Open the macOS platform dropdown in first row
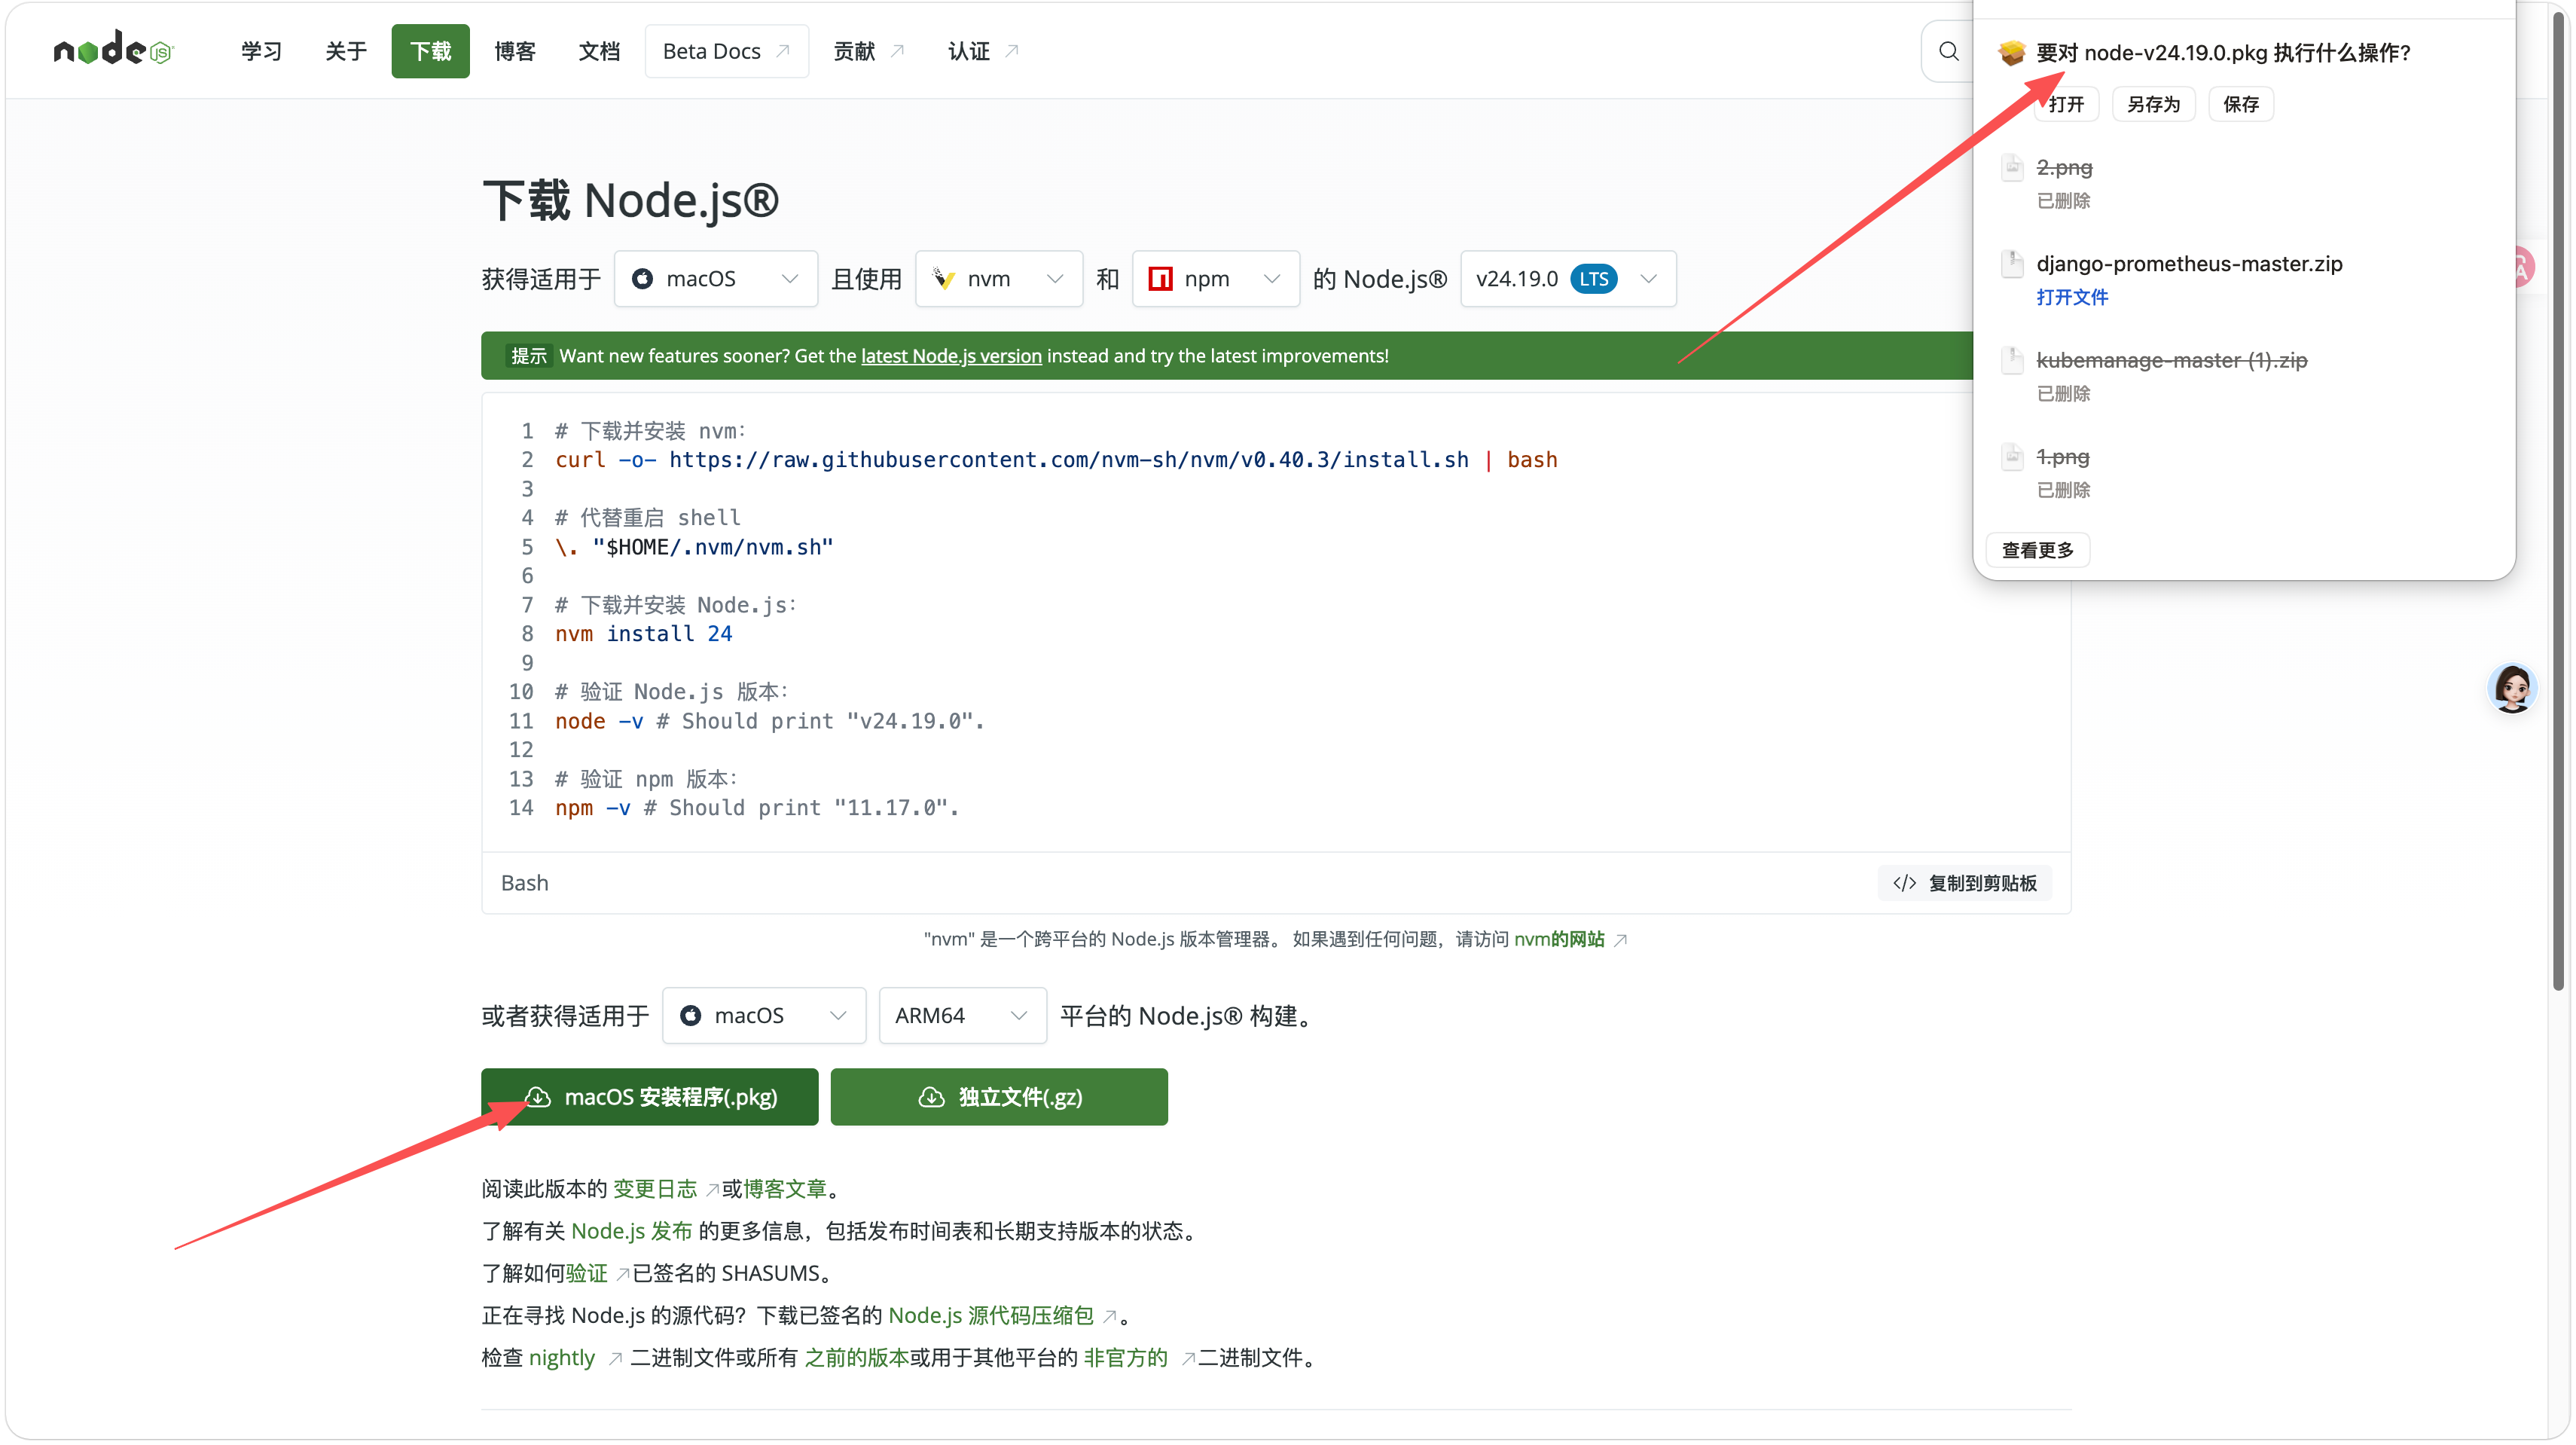Screen dimensions: 2576x1445 pyautogui.click(x=716, y=278)
